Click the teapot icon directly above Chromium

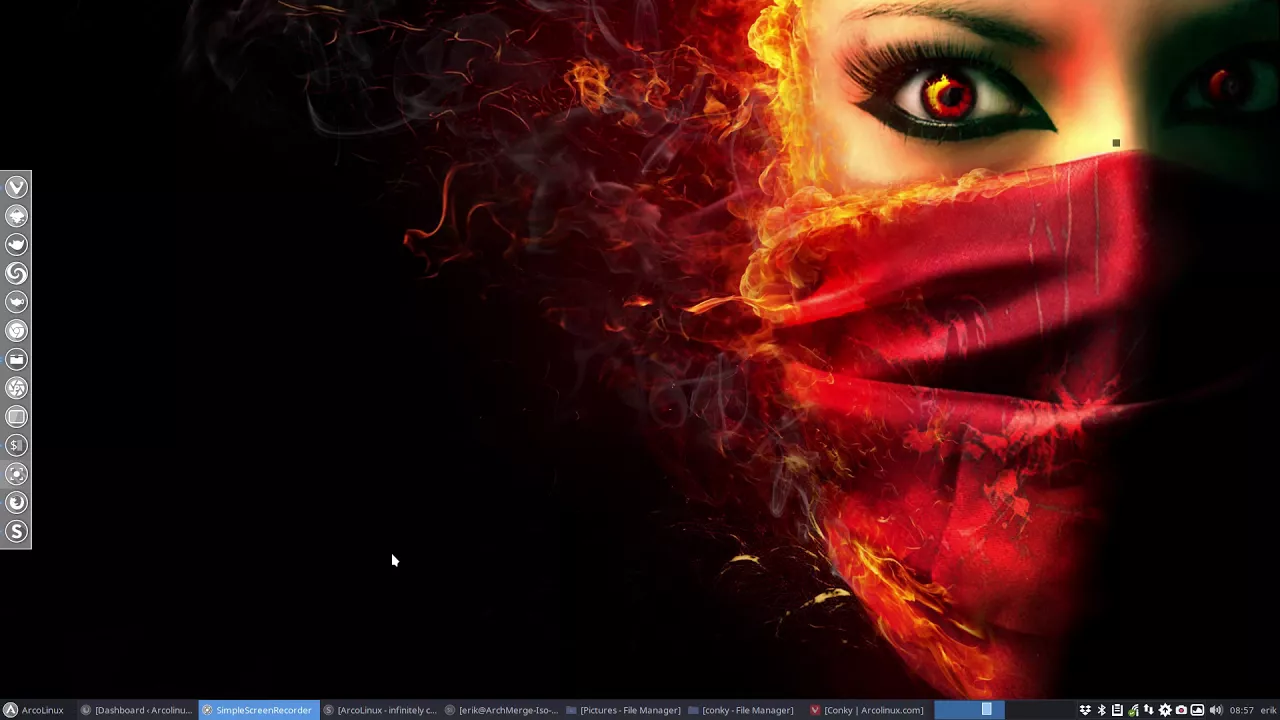16,302
